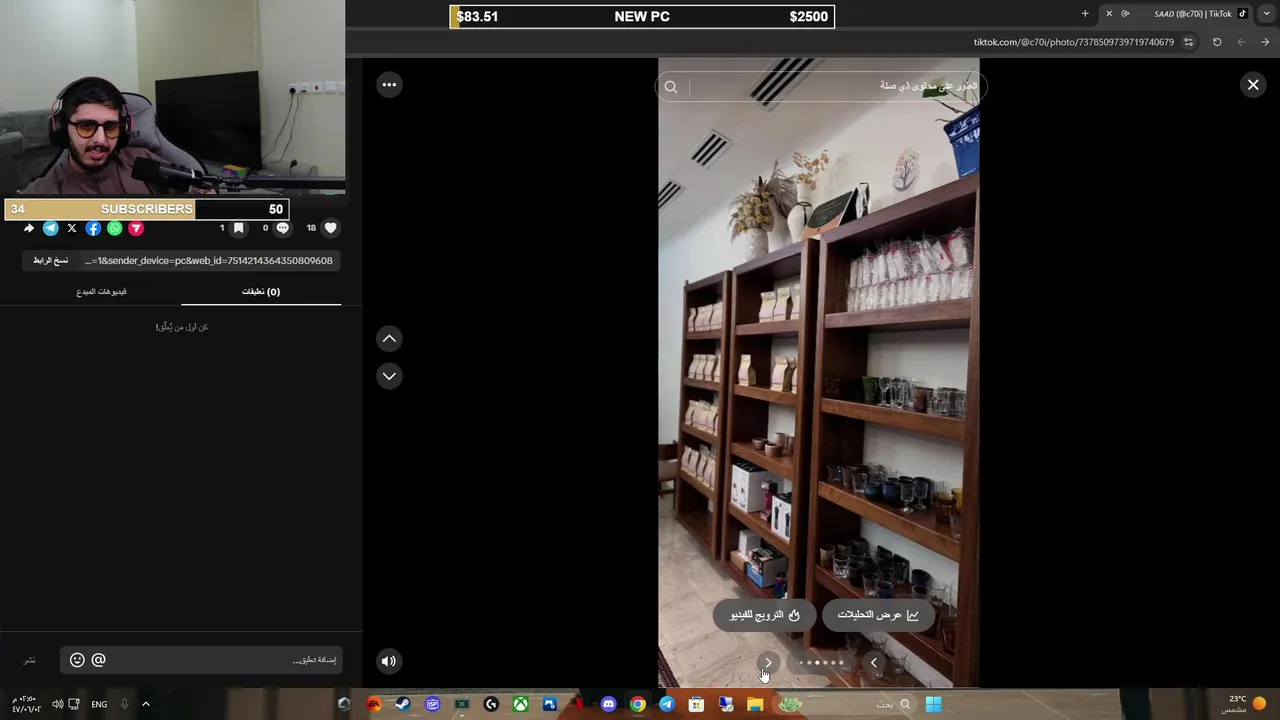
Task: Click the browser forward arrow
Action: point(1265,42)
